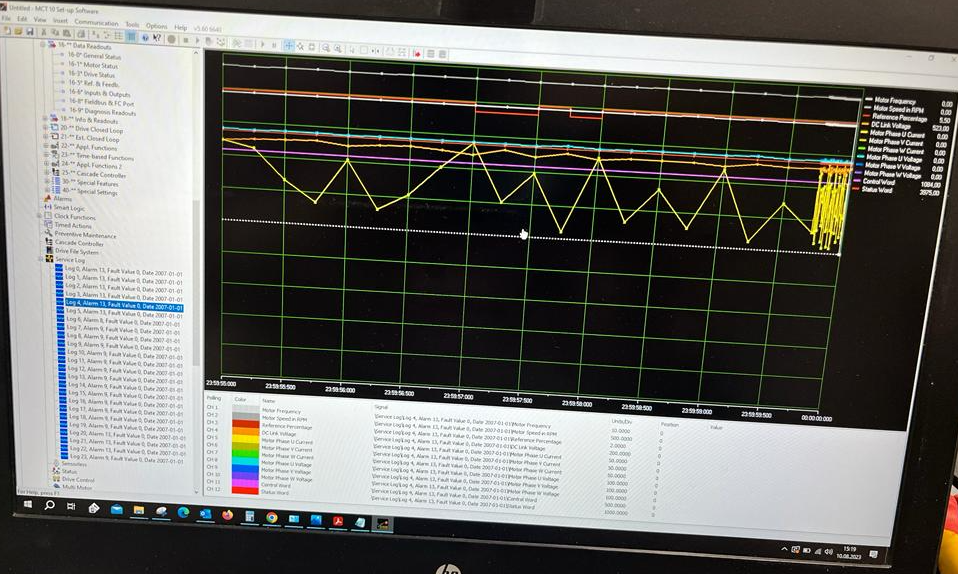
Task: Expand the 20-** Drive Closed Loop node
Action: [x=45, y=127]
